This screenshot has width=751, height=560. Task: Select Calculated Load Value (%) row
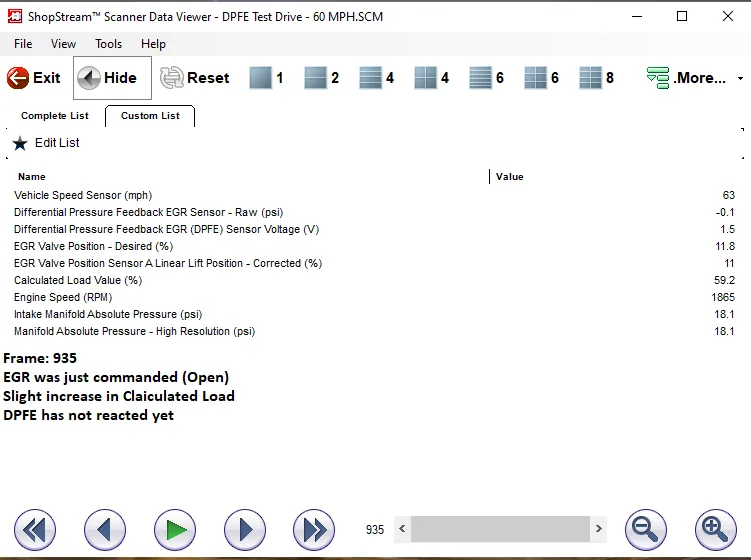pos(375,280)
